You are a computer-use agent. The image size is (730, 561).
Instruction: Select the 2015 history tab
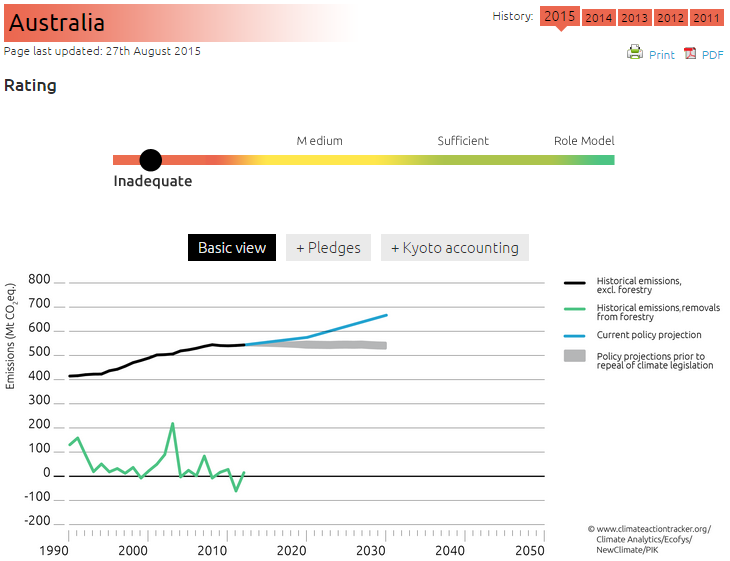(560, 17)
